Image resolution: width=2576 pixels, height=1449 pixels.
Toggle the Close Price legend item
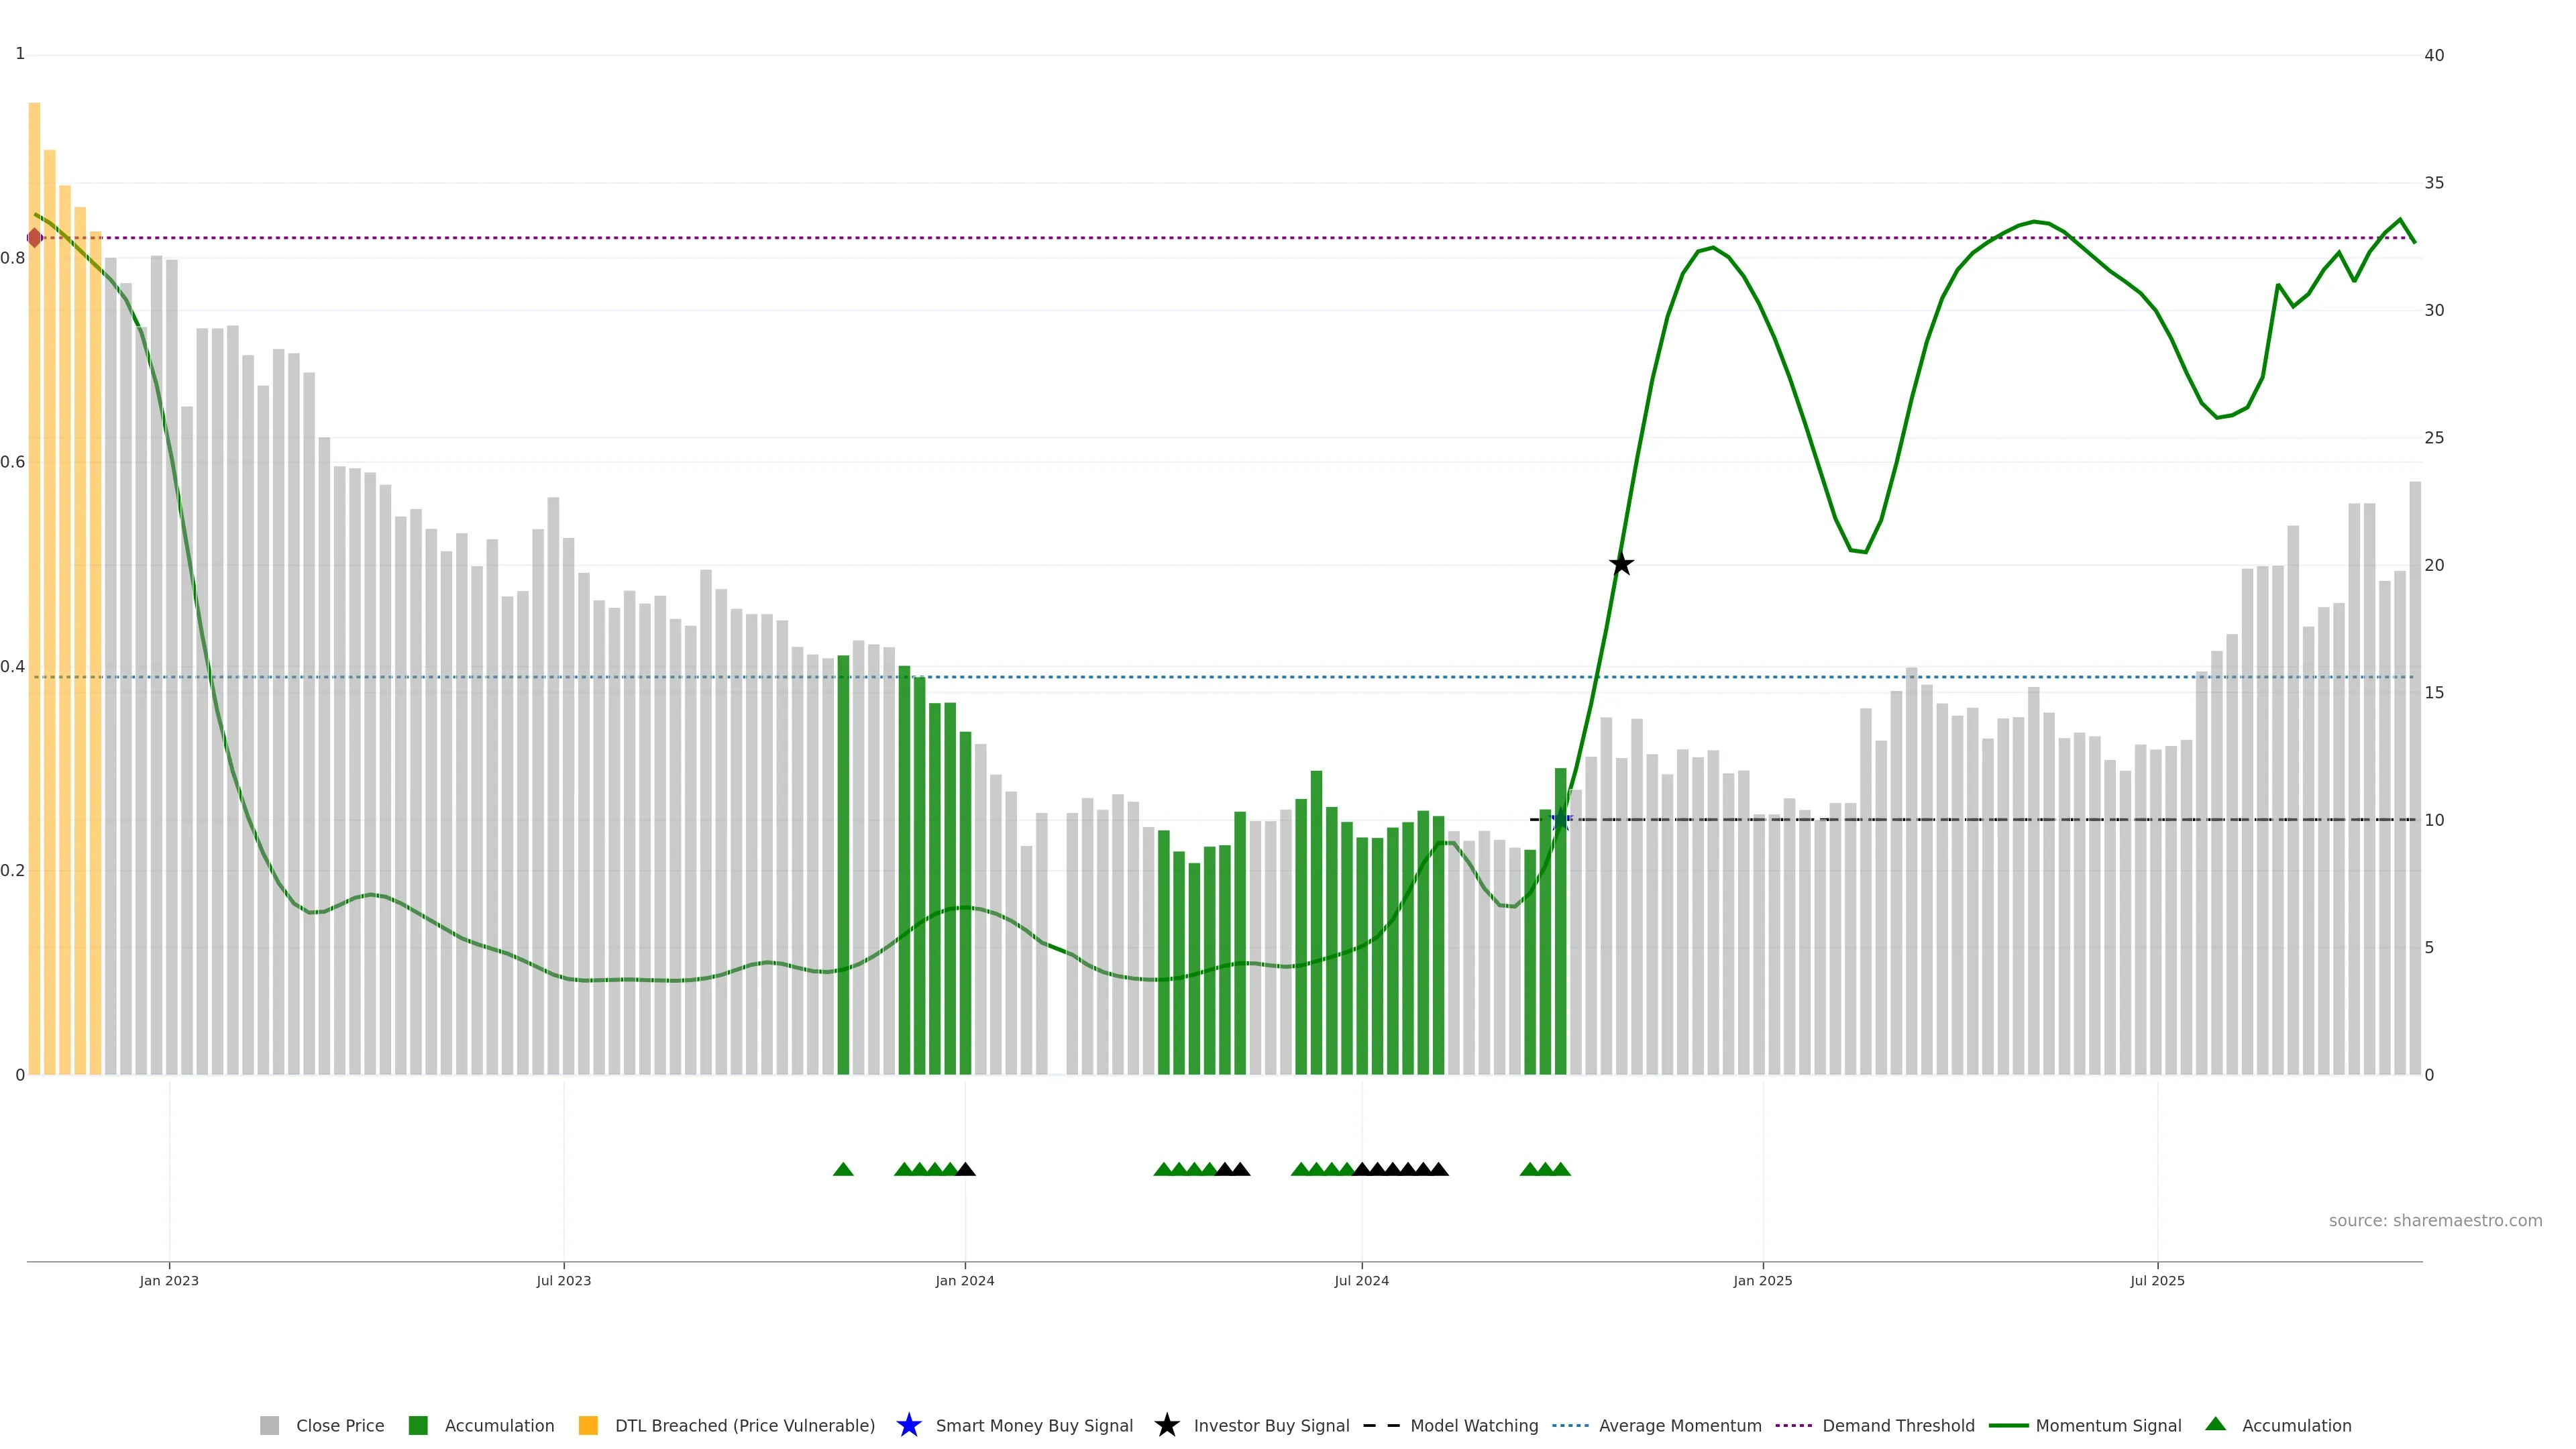click(339, 1426)
